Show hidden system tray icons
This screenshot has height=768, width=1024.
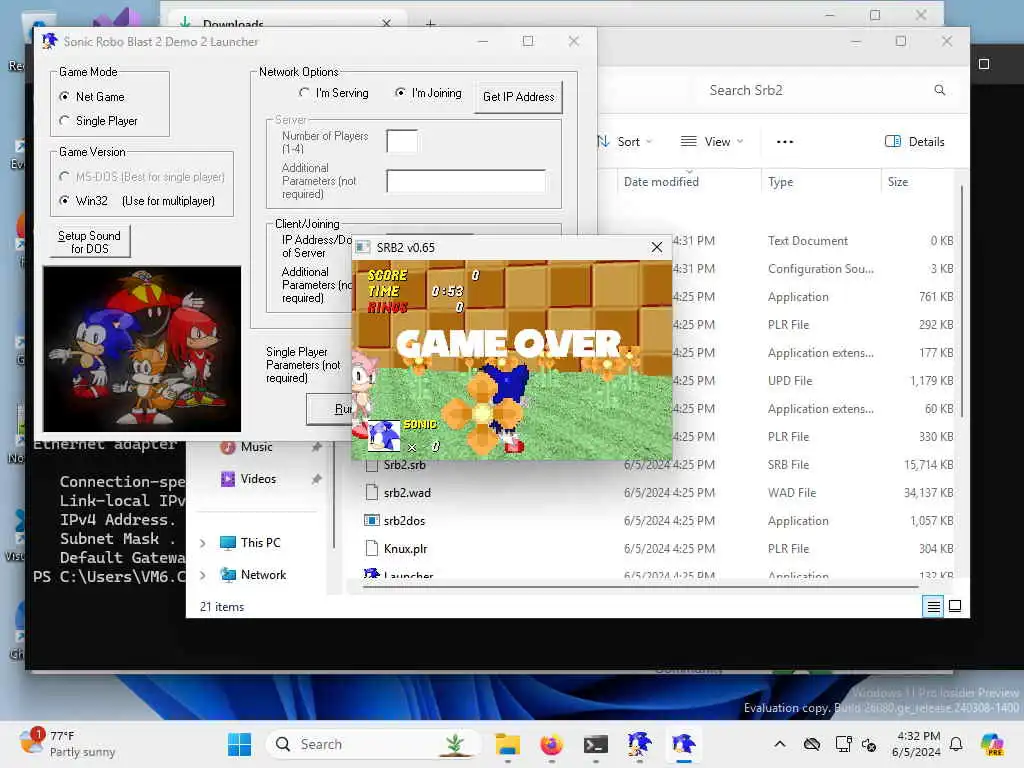(780, 744)
